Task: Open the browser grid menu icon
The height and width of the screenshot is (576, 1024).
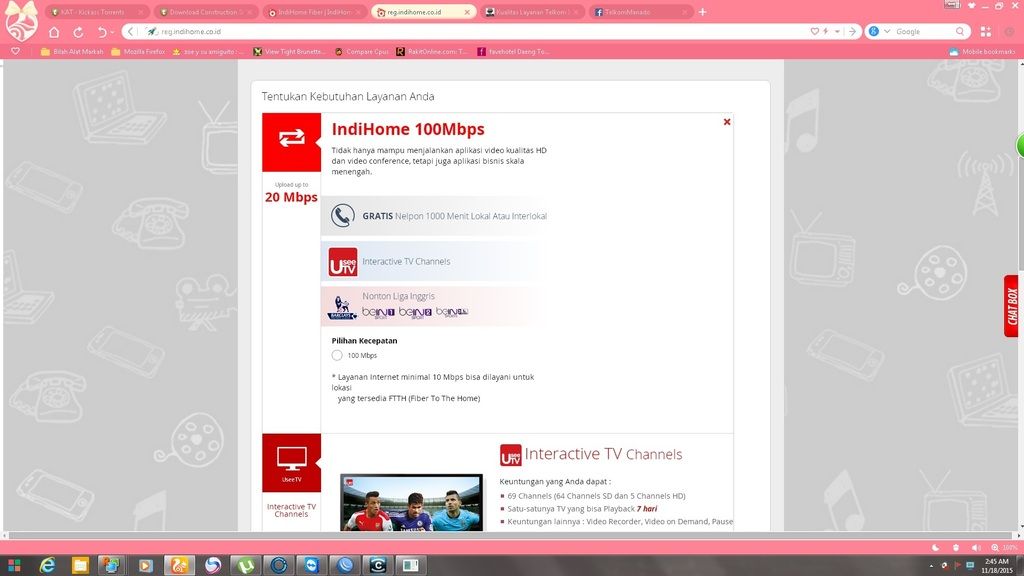Action: tap(985, 31)
